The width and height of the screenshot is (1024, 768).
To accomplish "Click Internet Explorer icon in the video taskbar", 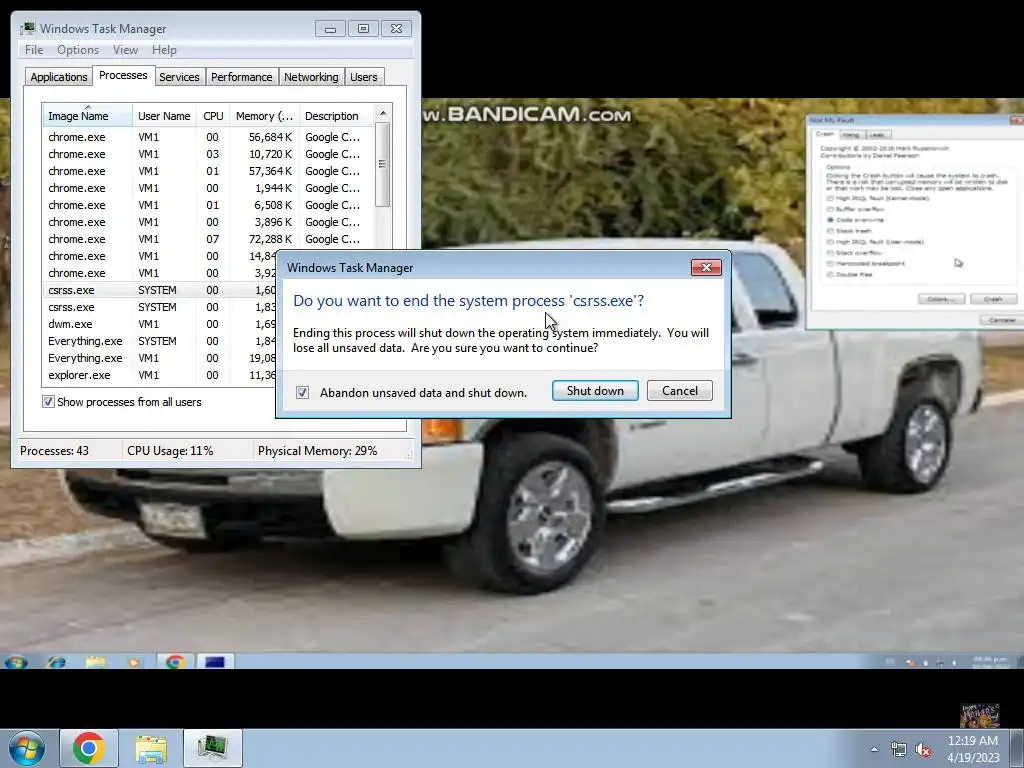I will [x=57, y=662].
